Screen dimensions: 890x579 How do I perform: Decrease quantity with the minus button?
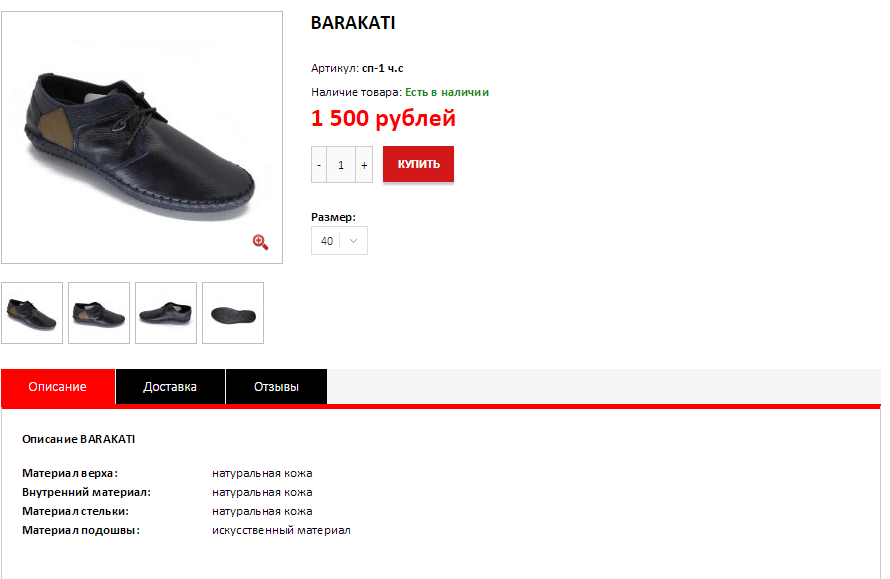tap(319, 165)
